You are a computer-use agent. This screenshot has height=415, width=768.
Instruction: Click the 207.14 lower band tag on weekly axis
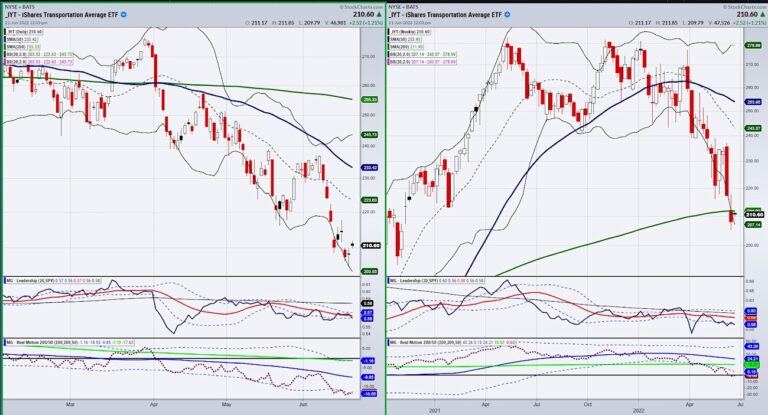(x=753, y=224)
